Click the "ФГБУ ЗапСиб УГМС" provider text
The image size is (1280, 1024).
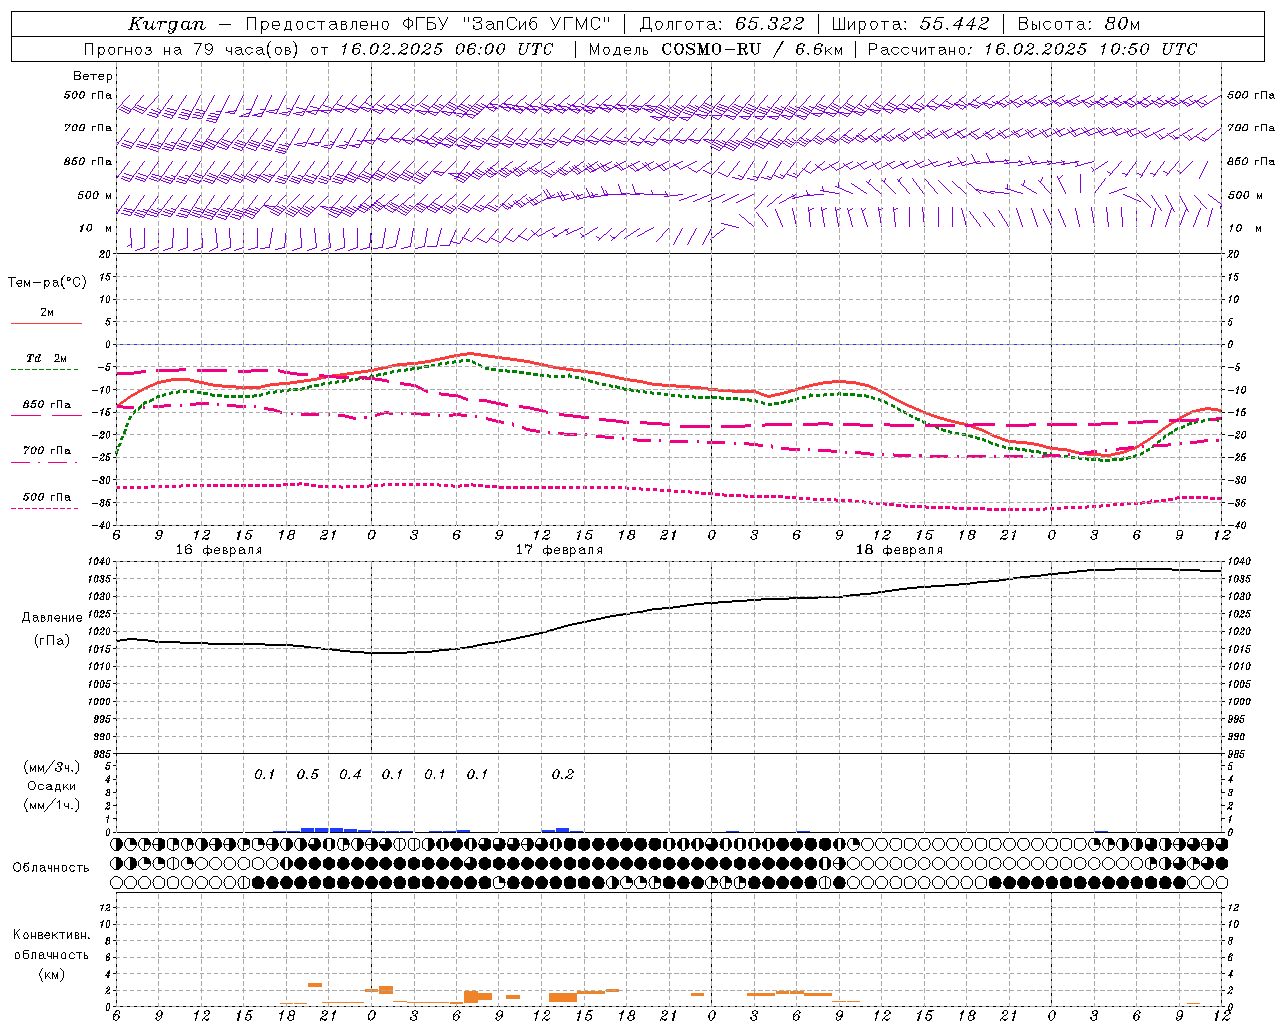click(x=506, y=24)
